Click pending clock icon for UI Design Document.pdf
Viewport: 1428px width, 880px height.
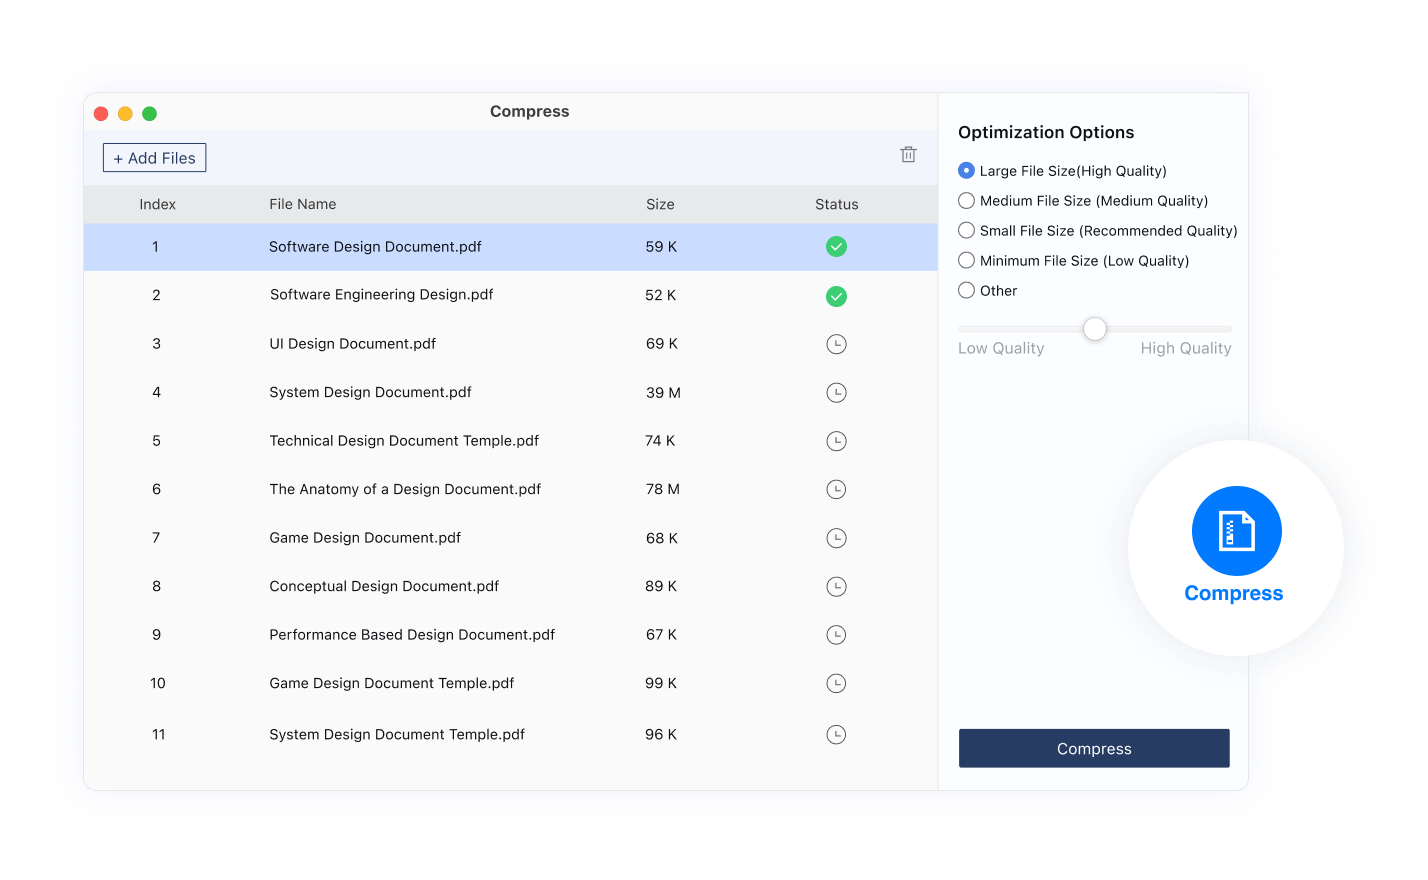836,344
